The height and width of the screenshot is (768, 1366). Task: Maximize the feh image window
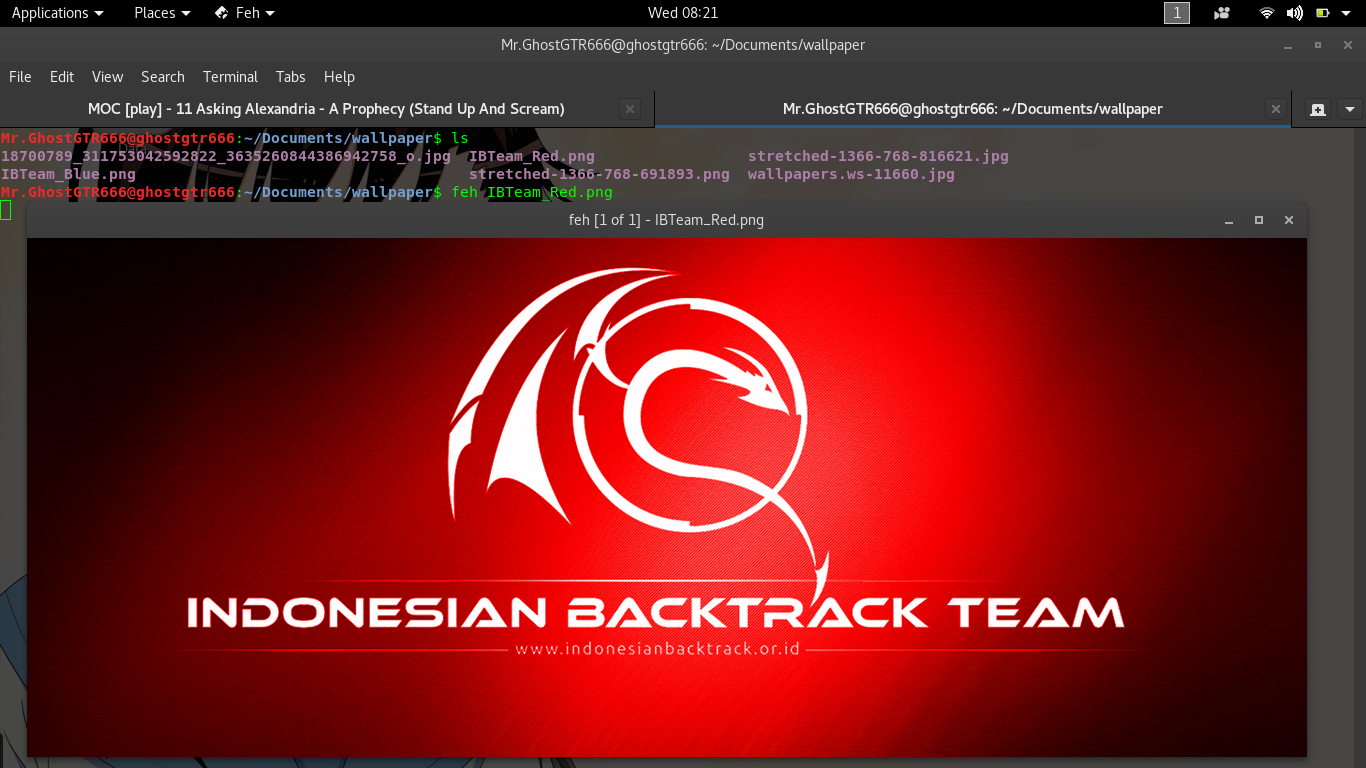pos(1259,220)
